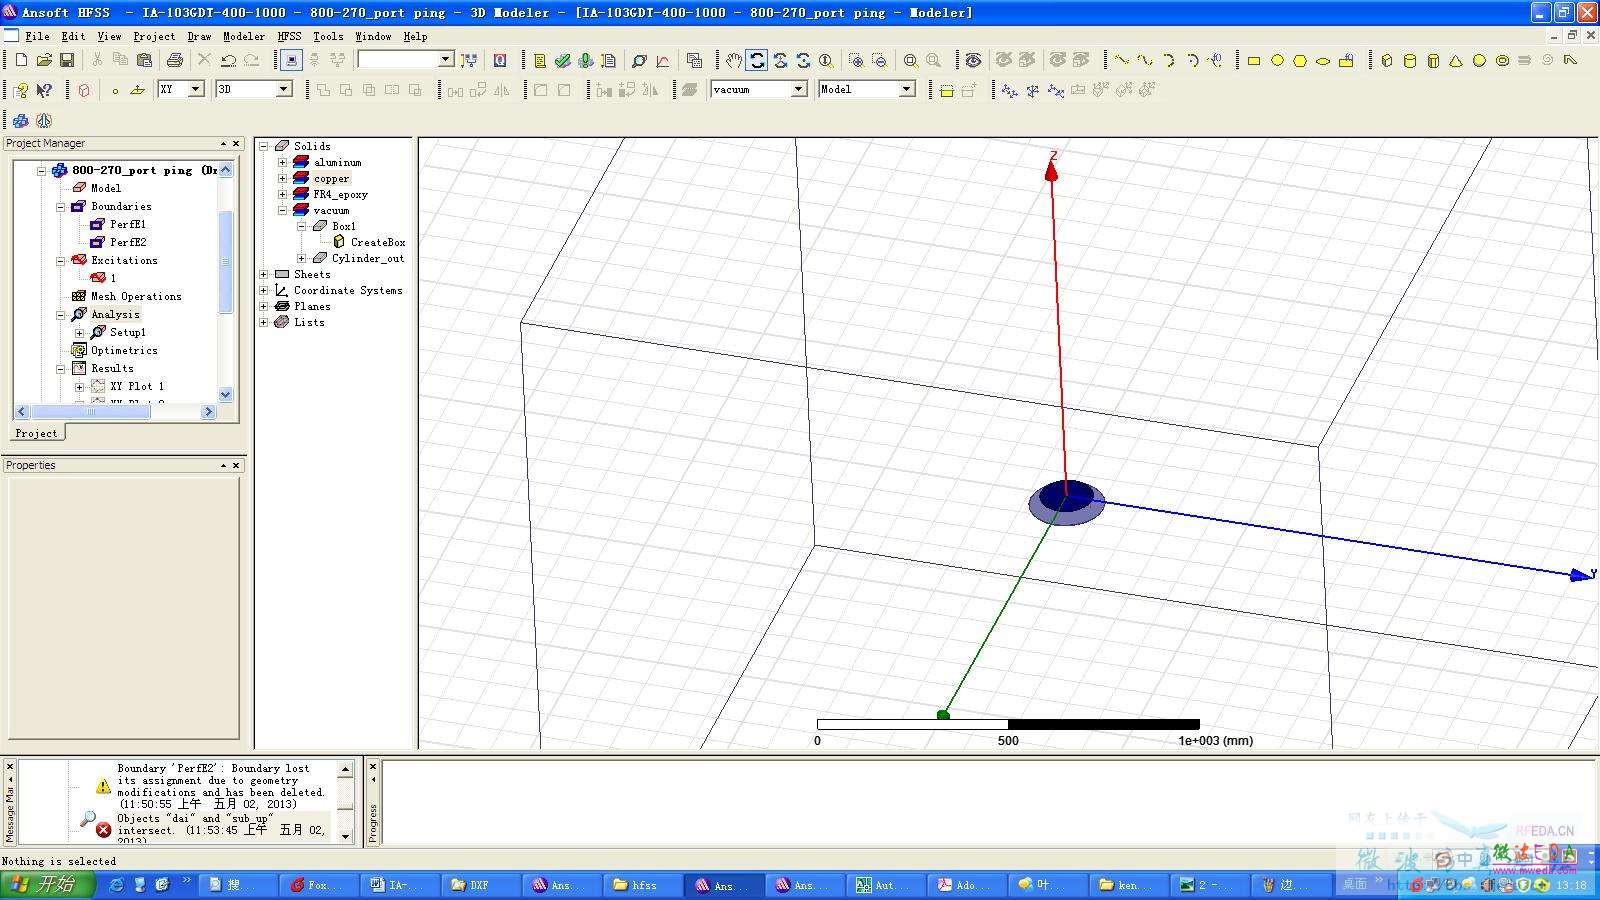Image resolution: width=1600 pixels, height=900 pixels.
Task: Pick the Draw regular polygon tool
Action: [x=1300, y=60]
